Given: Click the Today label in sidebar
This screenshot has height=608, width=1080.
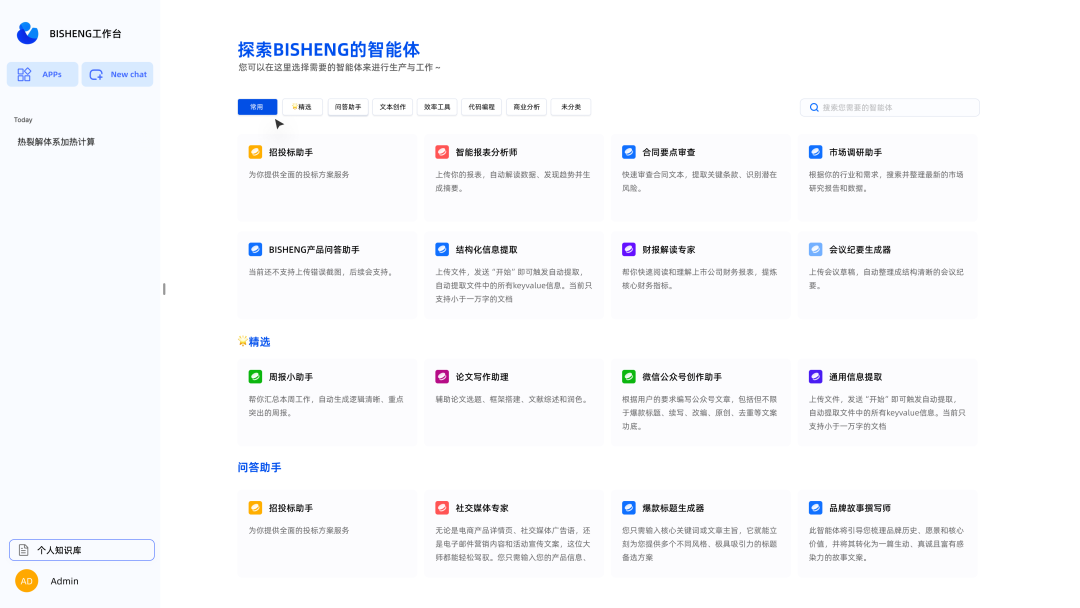Looking at the screenshot, I should (x=23, y=120).
